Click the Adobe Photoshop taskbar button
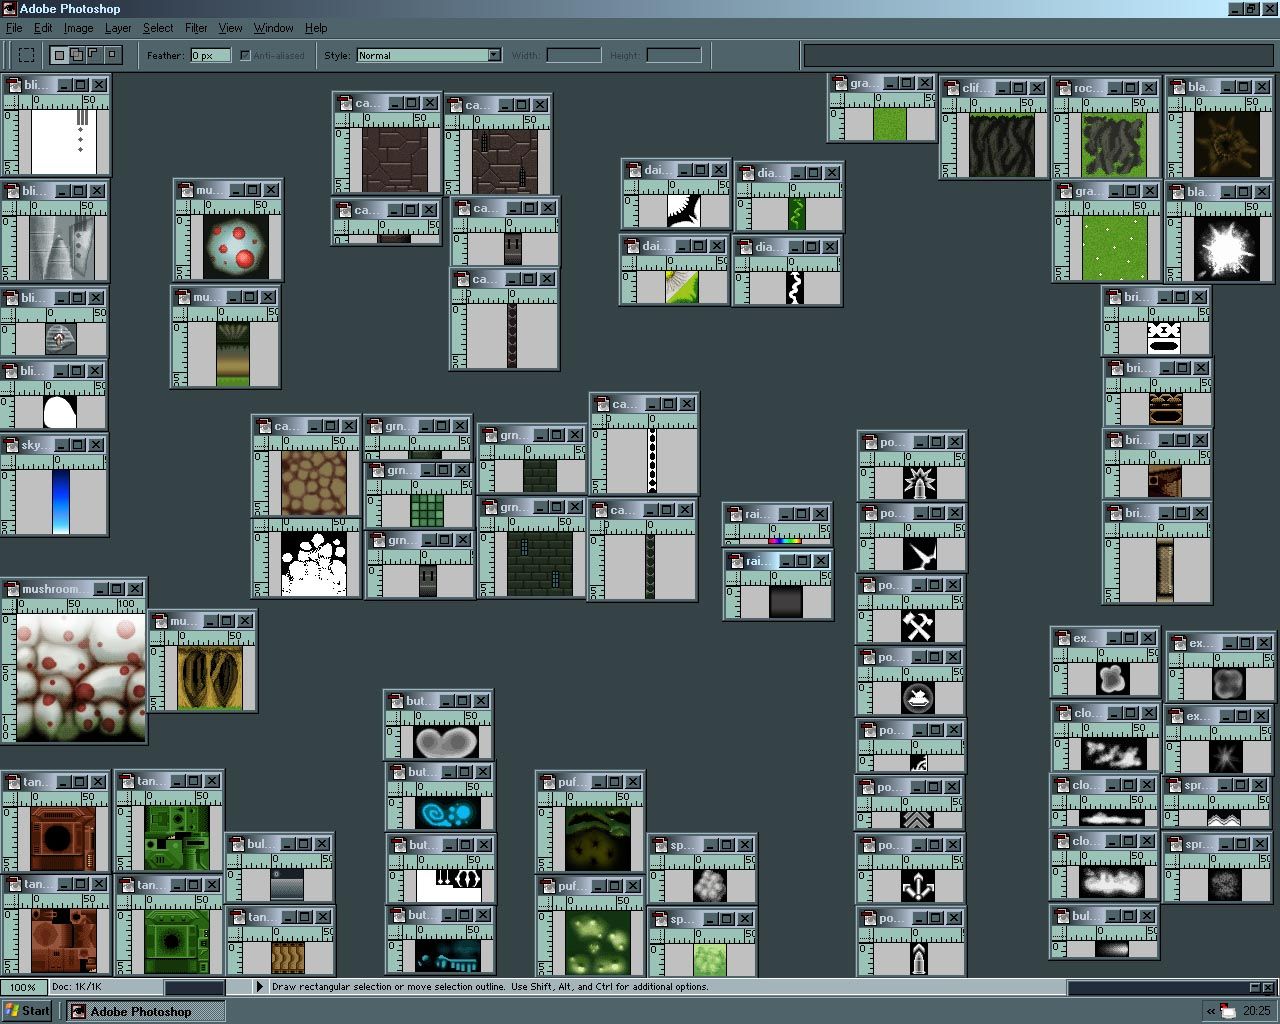 tap(146, 1011)
